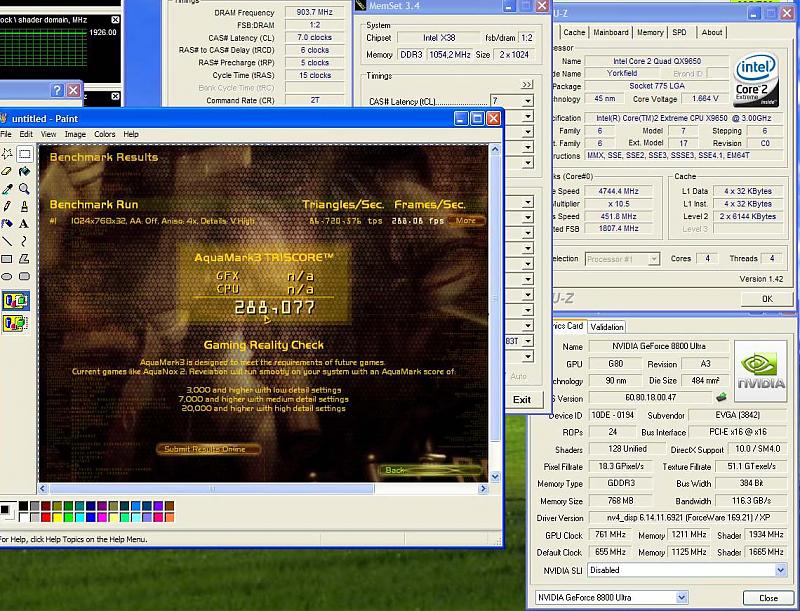Pick the black color swatch in Paint

(23, 506)
